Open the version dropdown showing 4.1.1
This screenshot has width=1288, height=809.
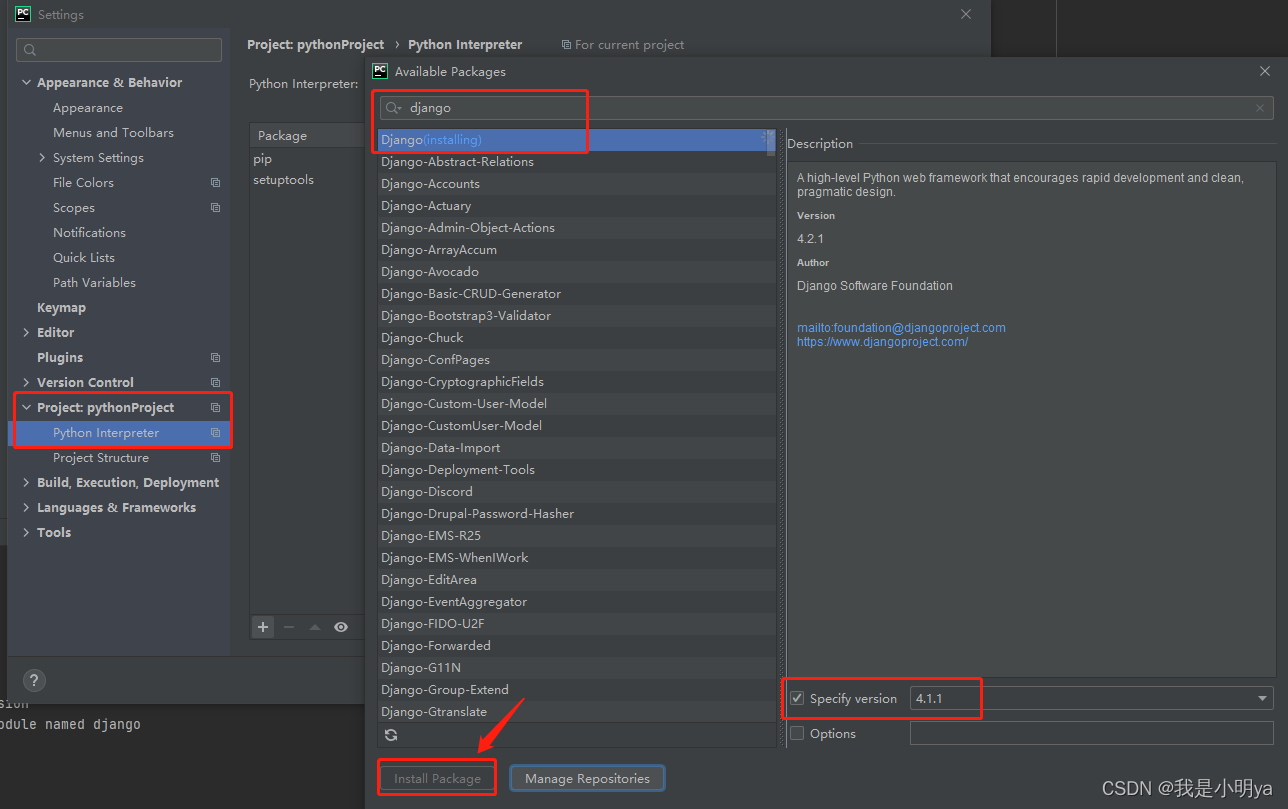[1263, 698]
